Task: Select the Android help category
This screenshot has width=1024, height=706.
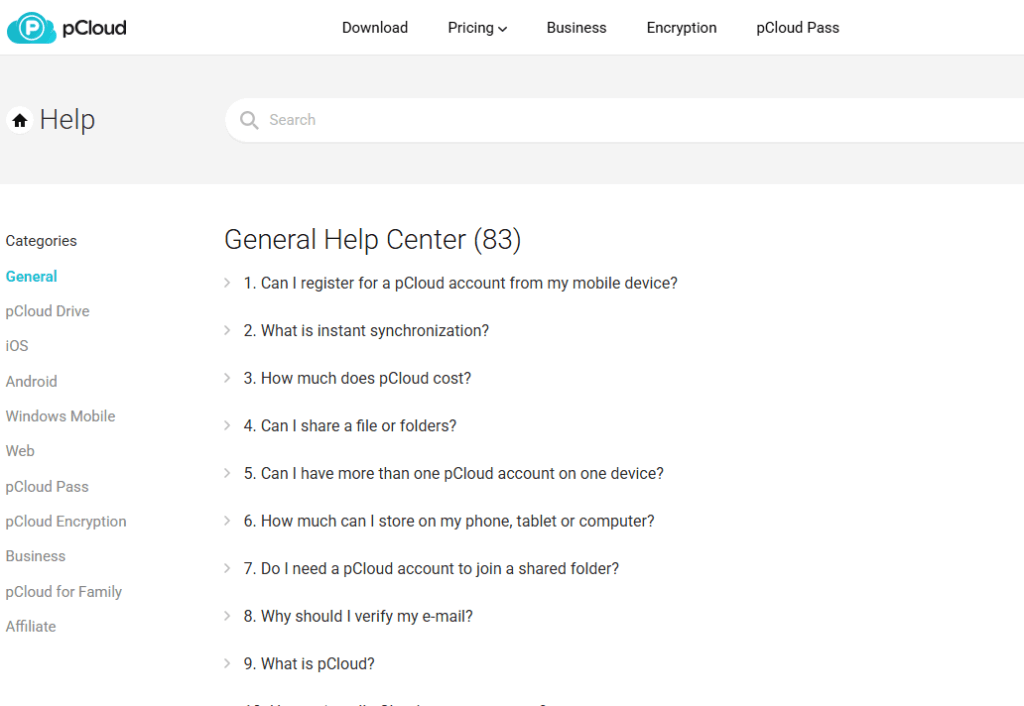Action: [31, 381]
